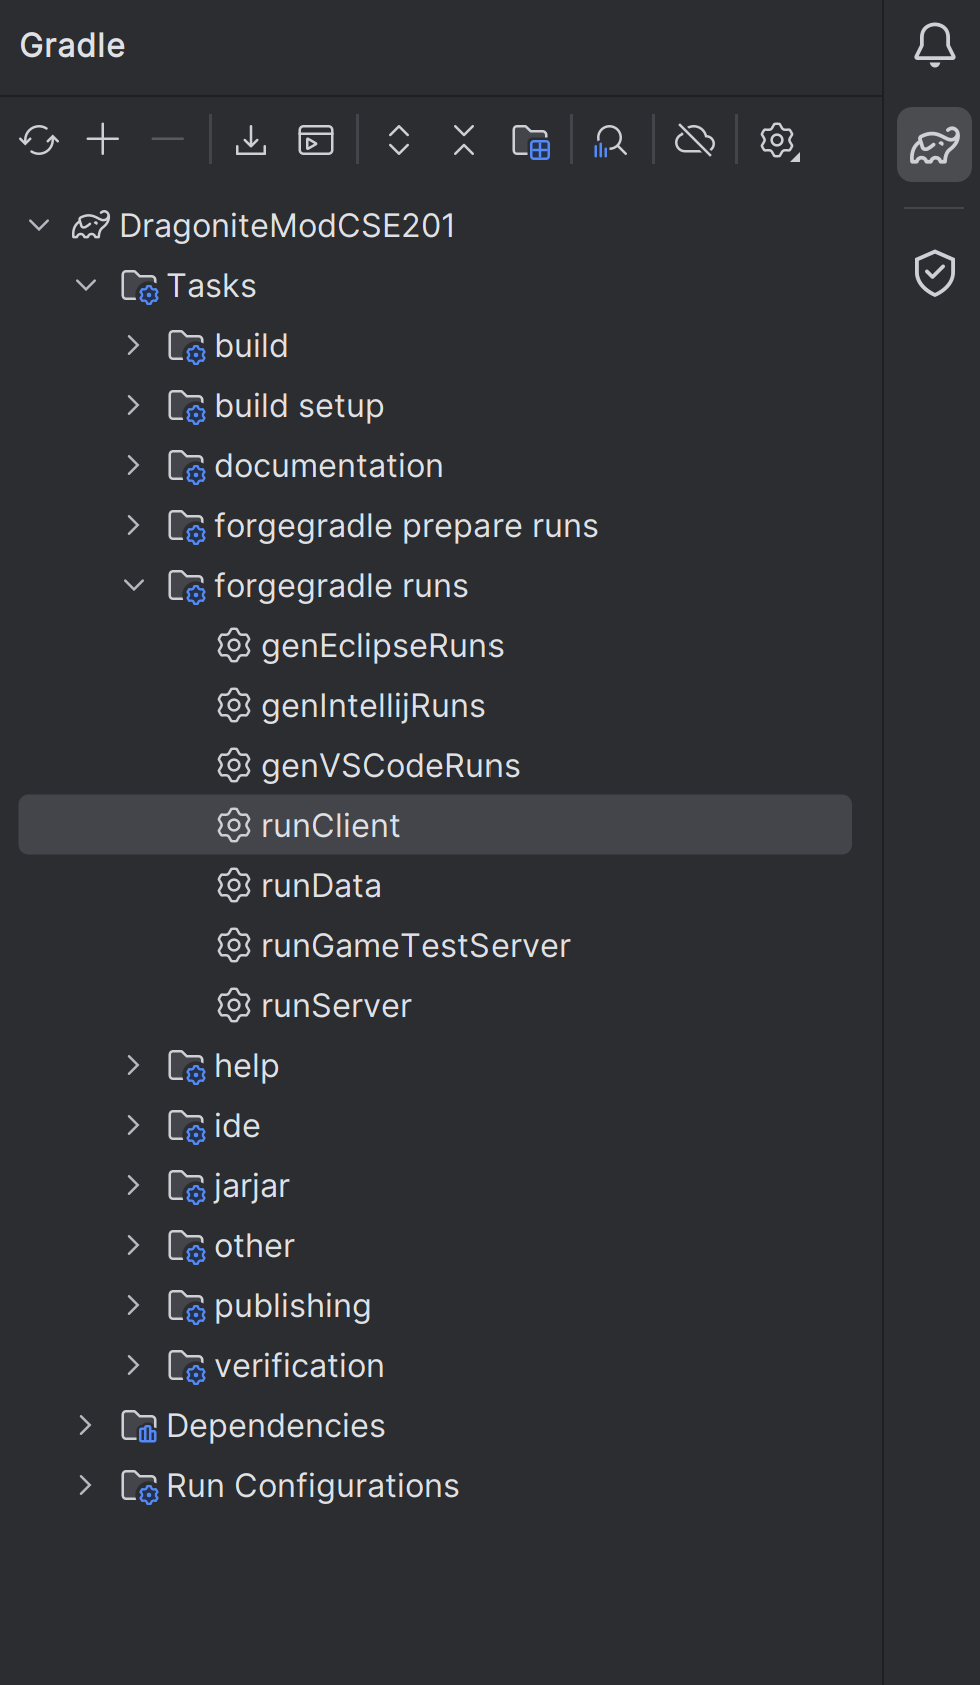Collapse the forgegradle runs folder
Image resolution: width=980 pixels, height=1685 pixels.
[134, 586]
